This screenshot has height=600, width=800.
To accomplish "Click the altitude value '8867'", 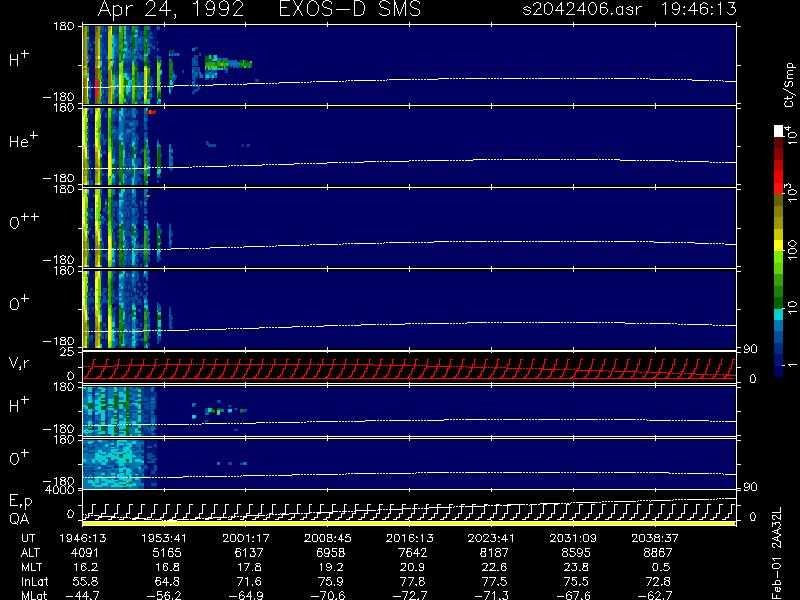I will coord(658,553).
